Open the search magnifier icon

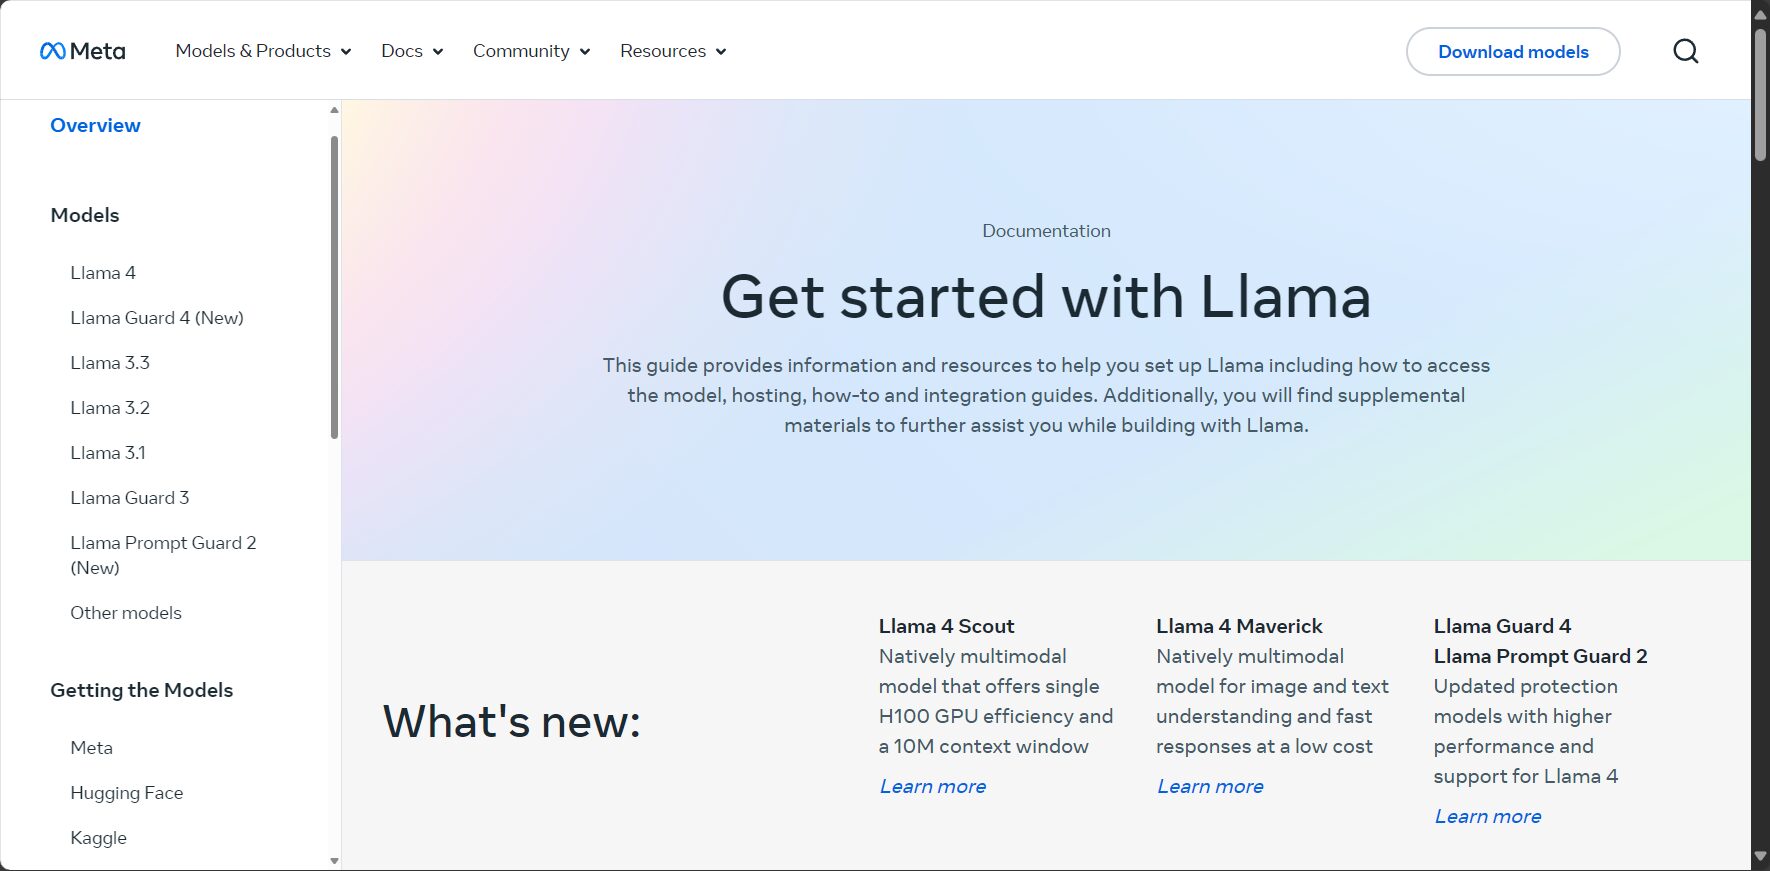(x=1686, y=51)
